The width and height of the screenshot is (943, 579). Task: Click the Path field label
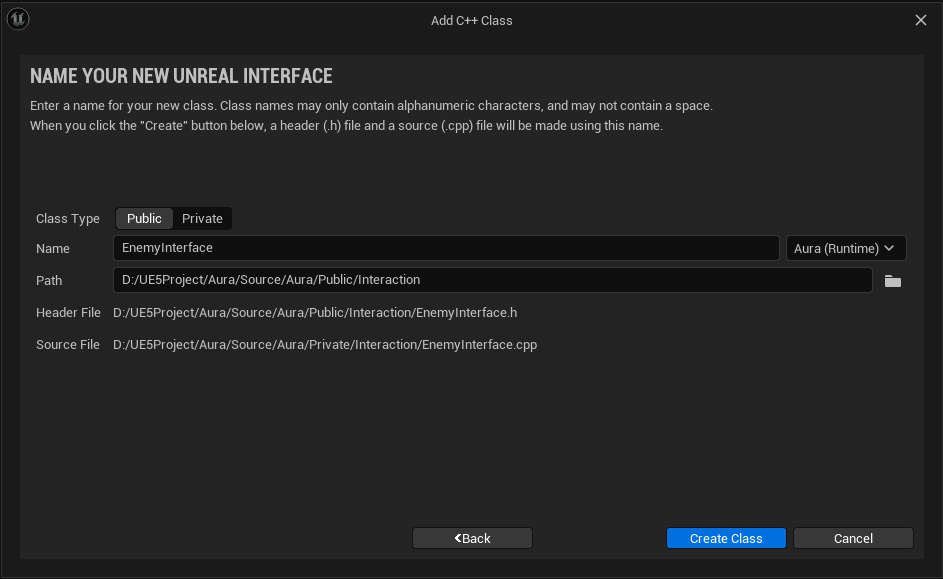click(x=49, y=281)
